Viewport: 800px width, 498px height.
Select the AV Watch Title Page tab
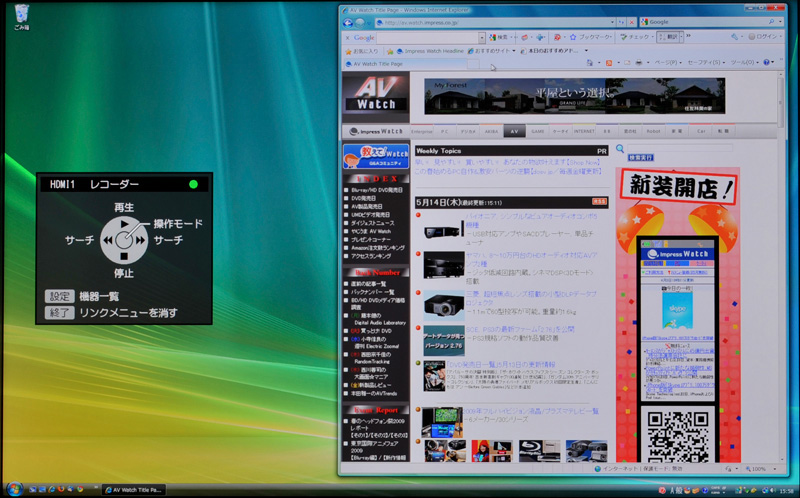(405, 64)
